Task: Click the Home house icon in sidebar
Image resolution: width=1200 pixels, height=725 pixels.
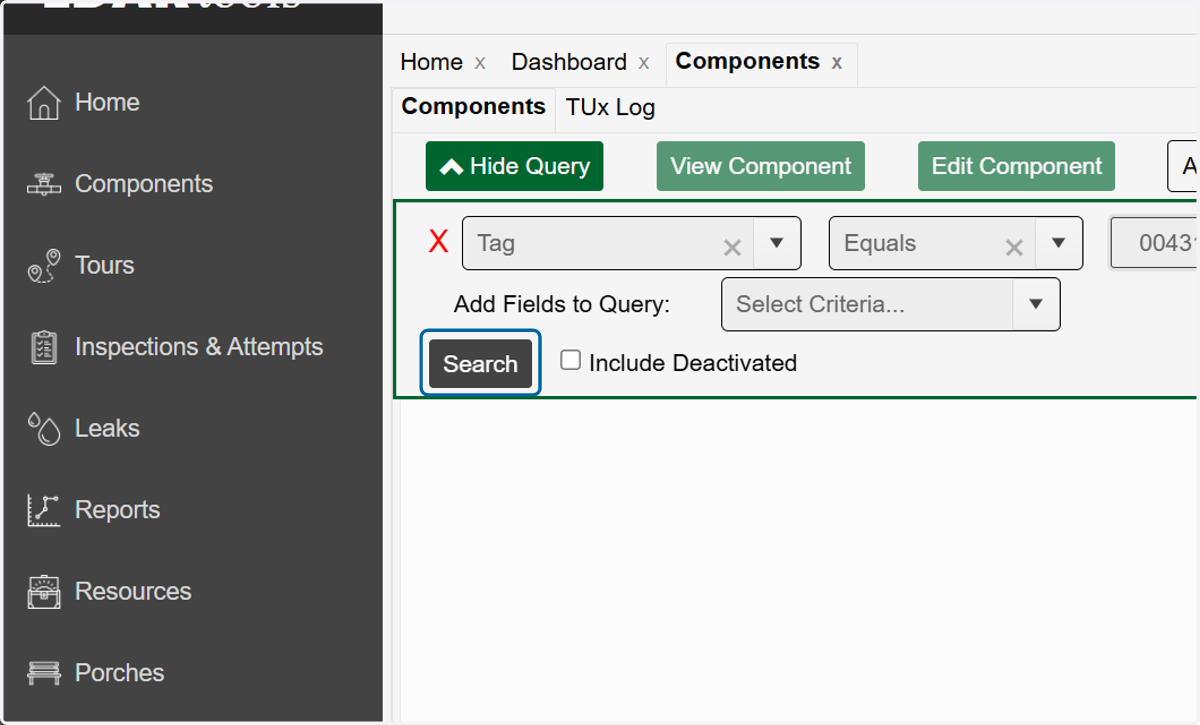Action: 43,103
